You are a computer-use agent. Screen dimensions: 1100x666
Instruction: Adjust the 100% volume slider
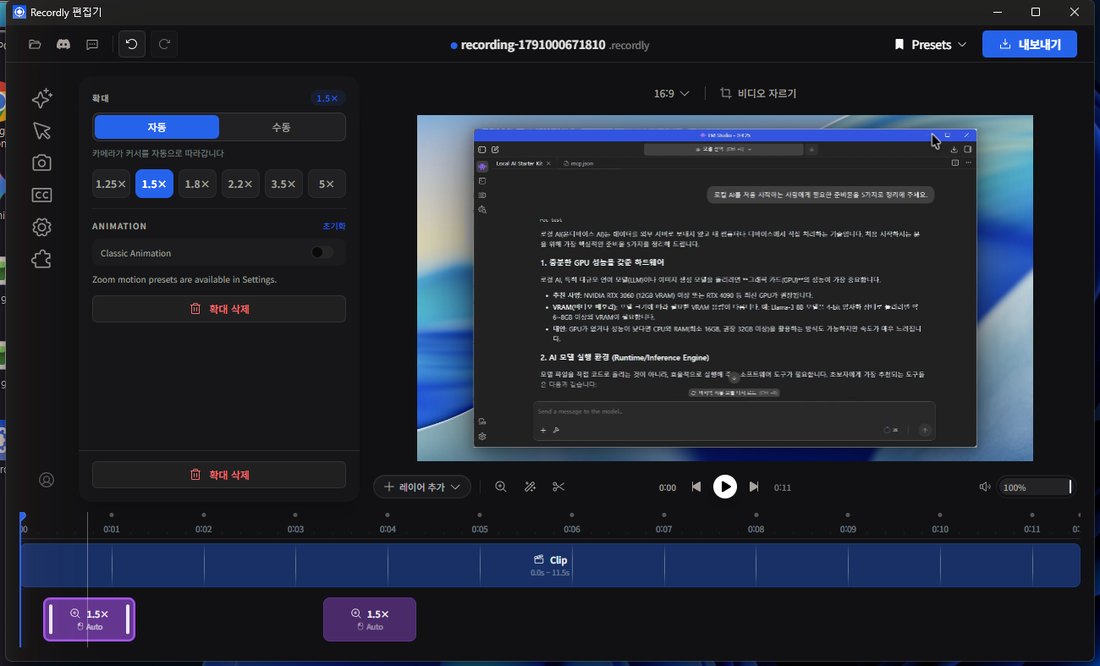tap(1035, 487)
